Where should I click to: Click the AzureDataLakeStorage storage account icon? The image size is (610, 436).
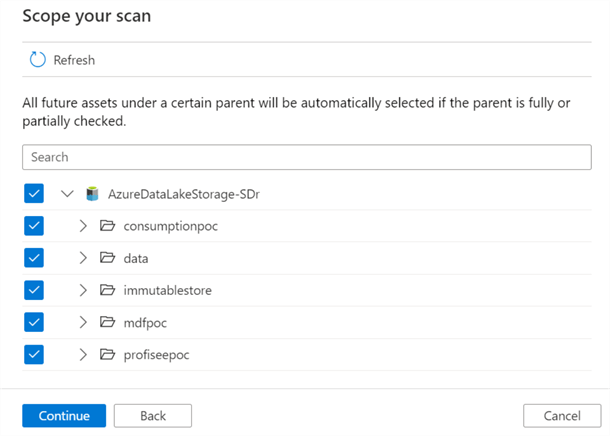pos(93,194)
